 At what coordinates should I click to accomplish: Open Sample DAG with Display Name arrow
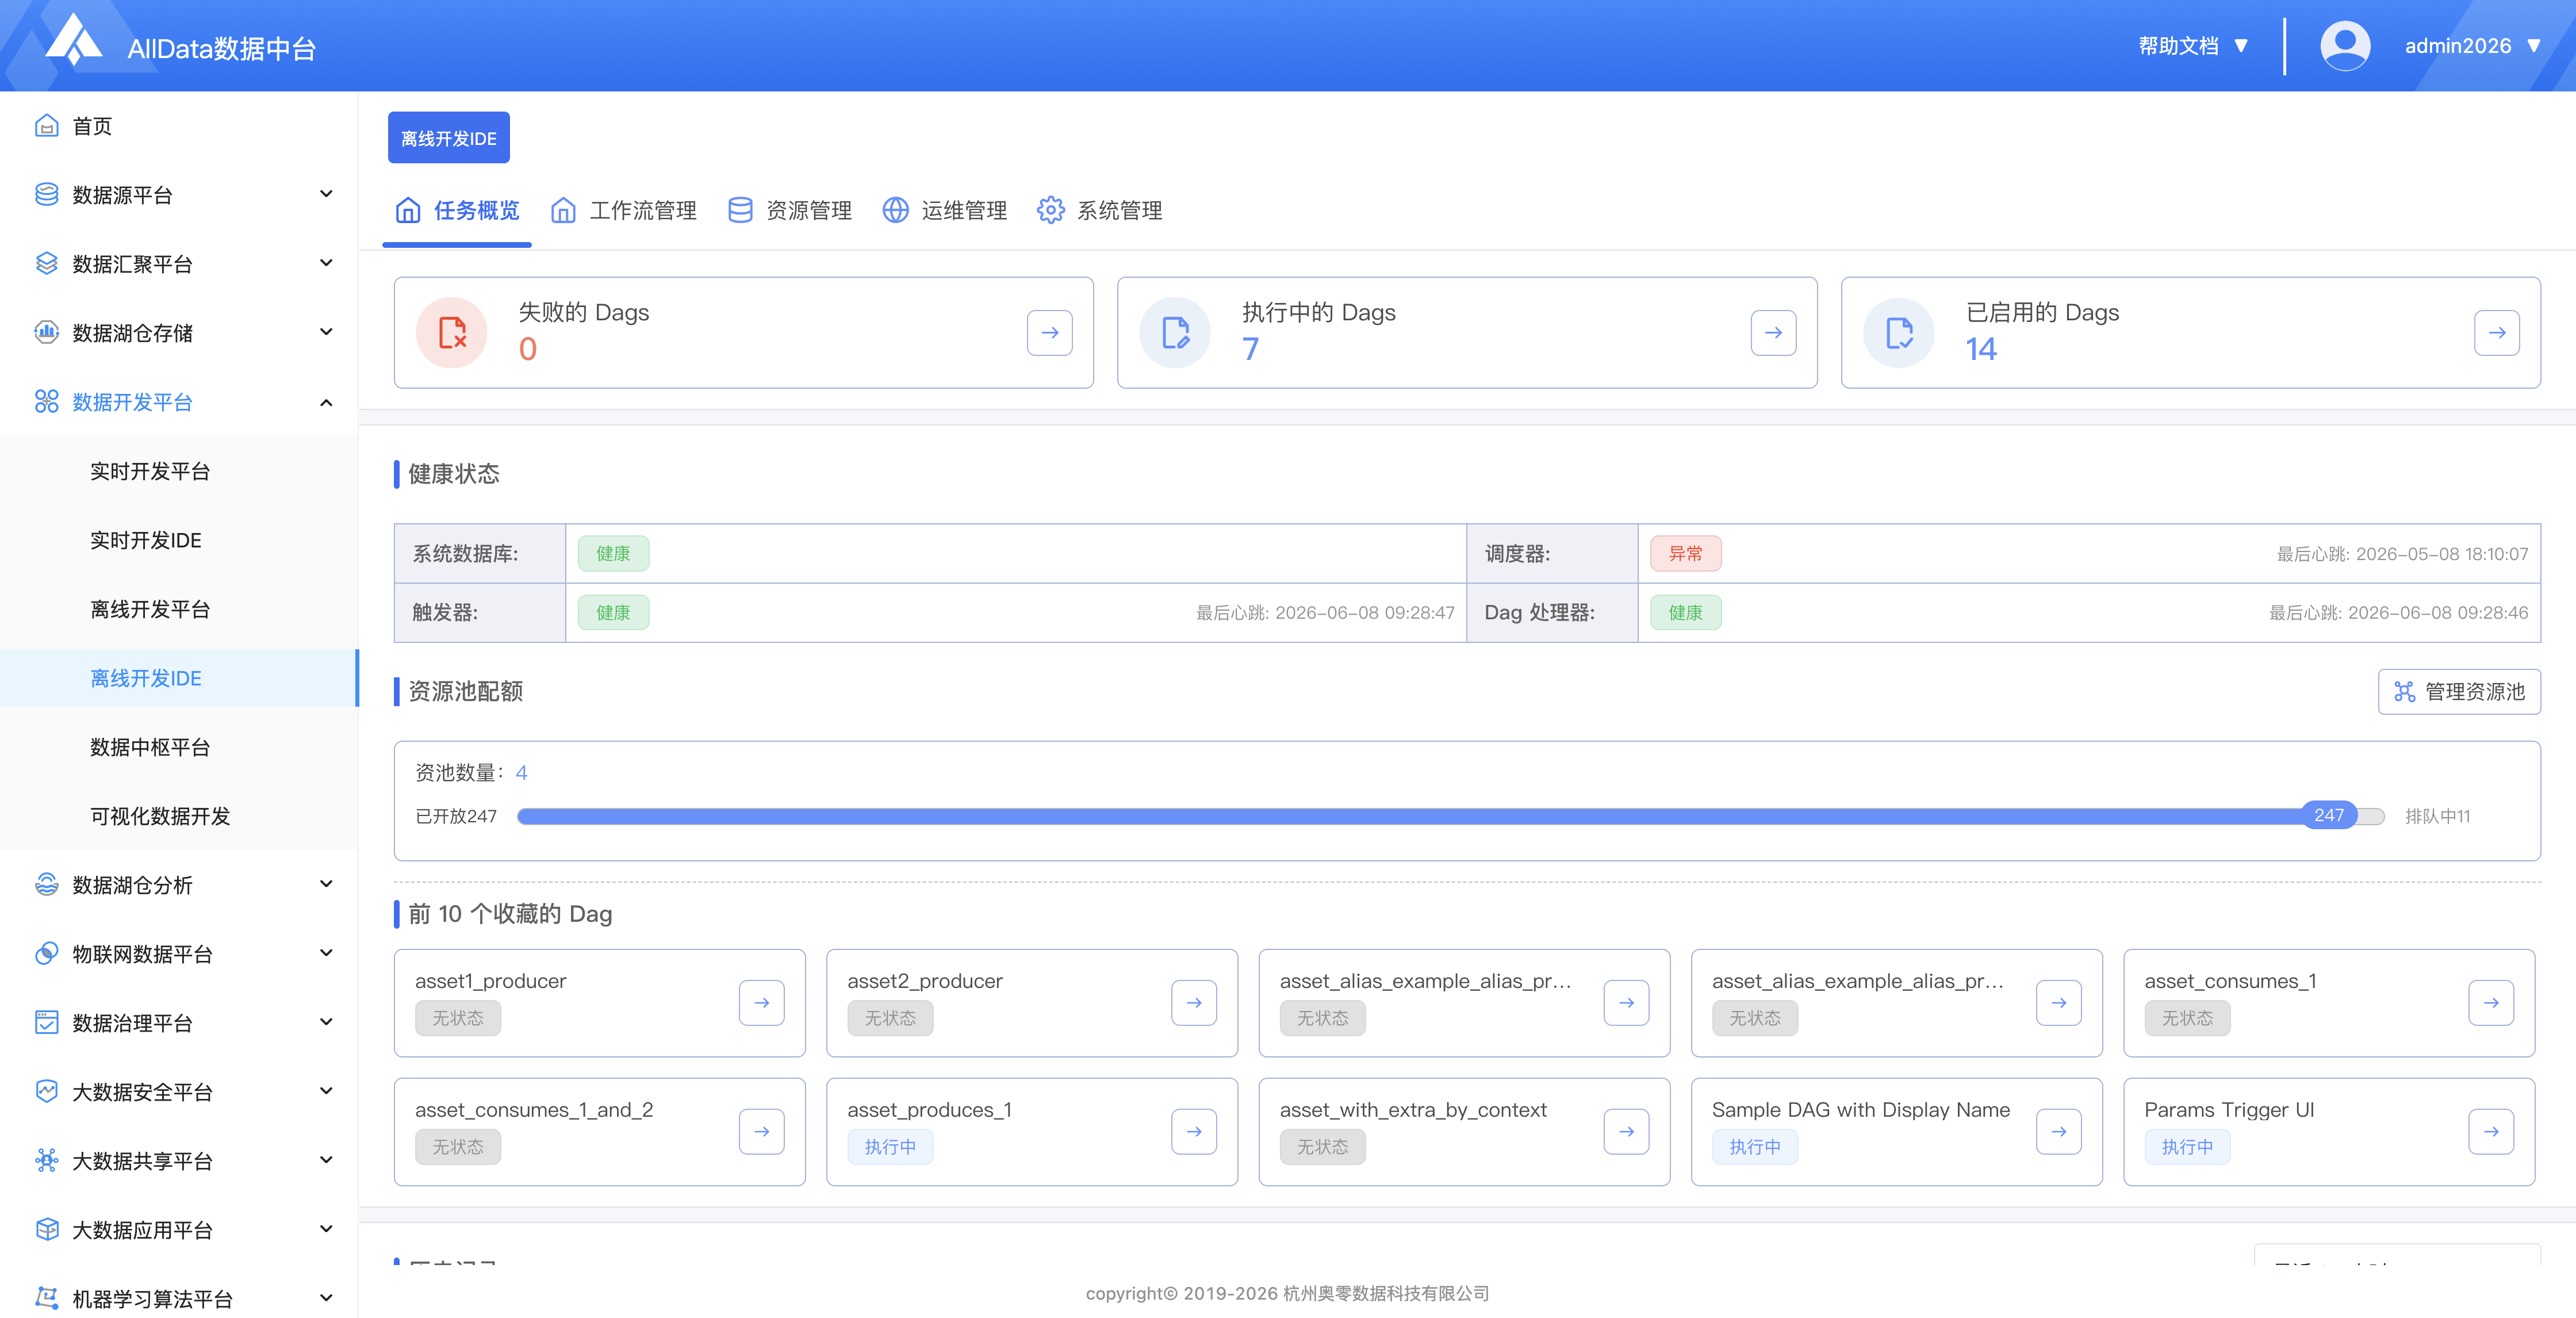pos(2059,1132)
